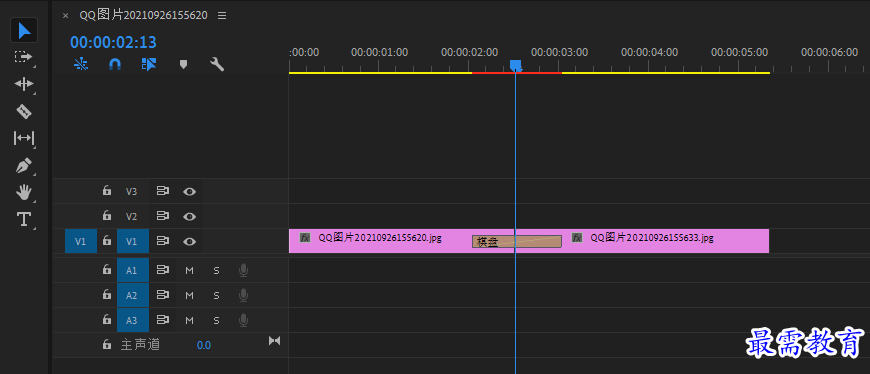
Task: Toggle timeline snapping magnet
Action: pyautogui.click(x=114, y=64)
